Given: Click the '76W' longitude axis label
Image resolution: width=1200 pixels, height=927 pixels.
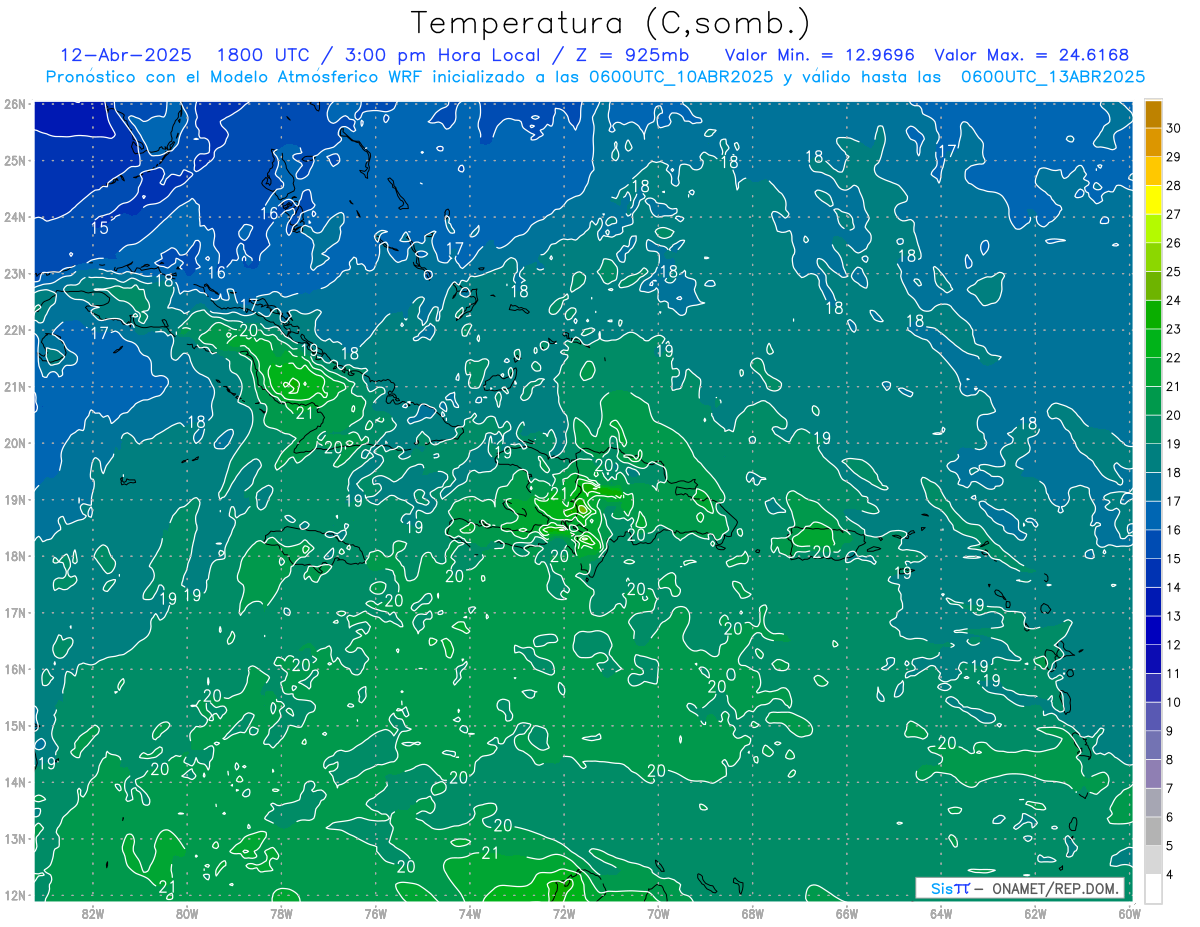Looking at the screenshot, I should [x=376, y=914].
